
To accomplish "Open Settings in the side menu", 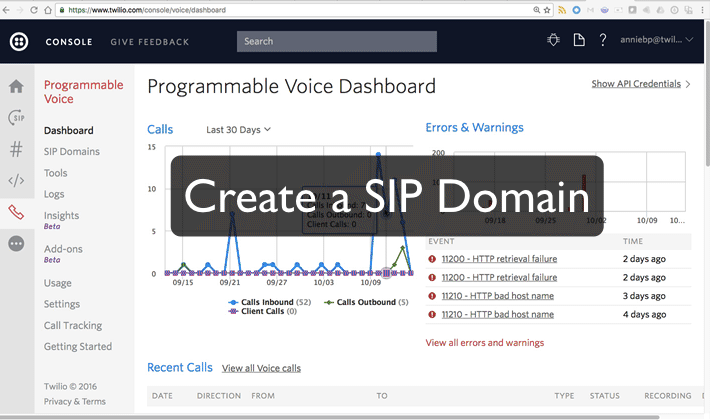I will click(62, 304).
